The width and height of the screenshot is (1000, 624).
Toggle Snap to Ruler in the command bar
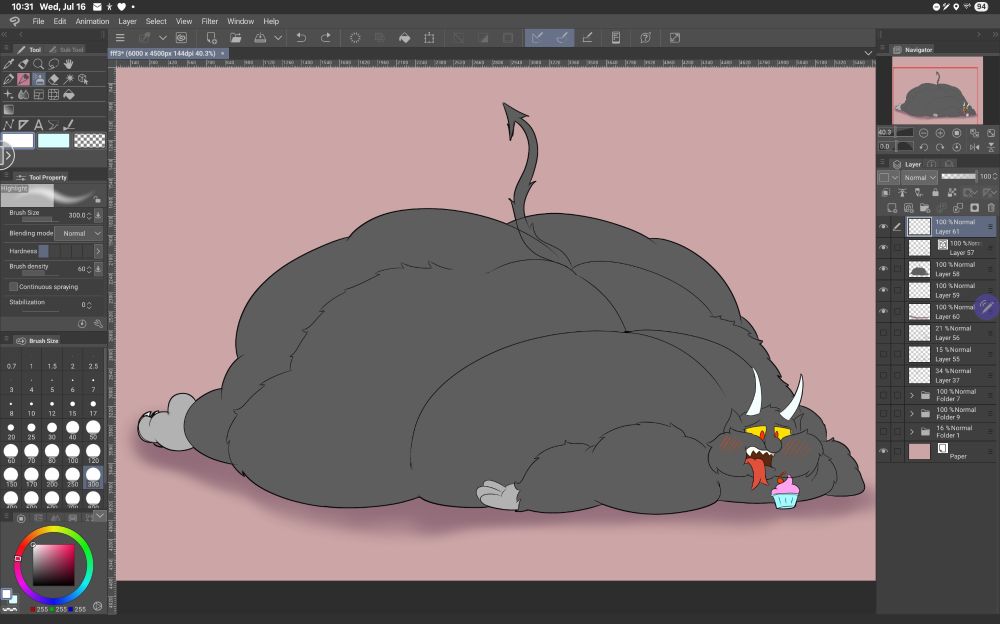click(538, 38)
